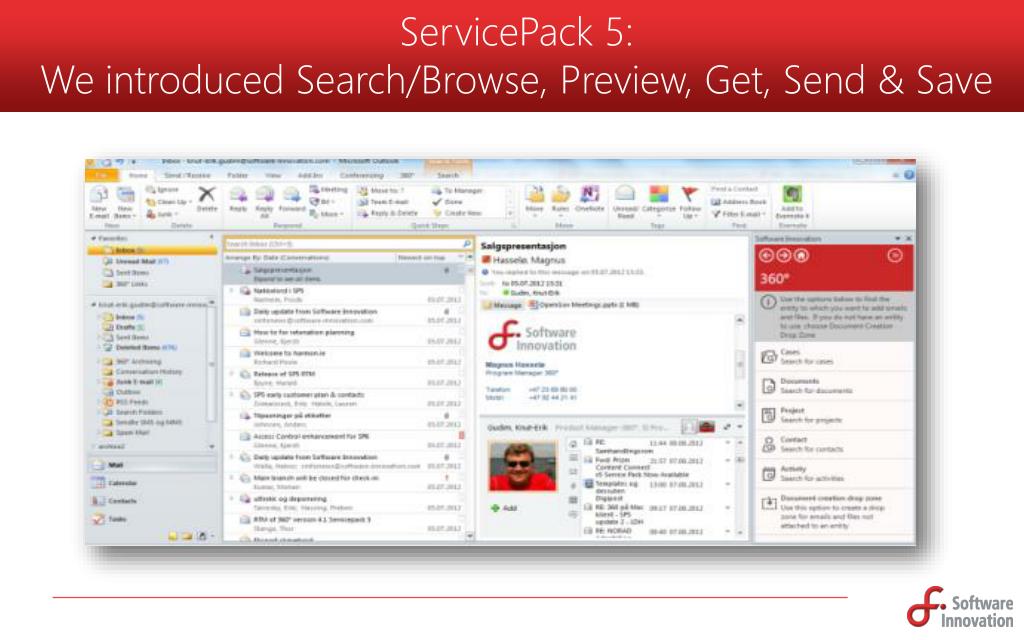The image size is (1024, 640).
Task: Click the Reply ribbon icon
Action: tap(238, 195)
